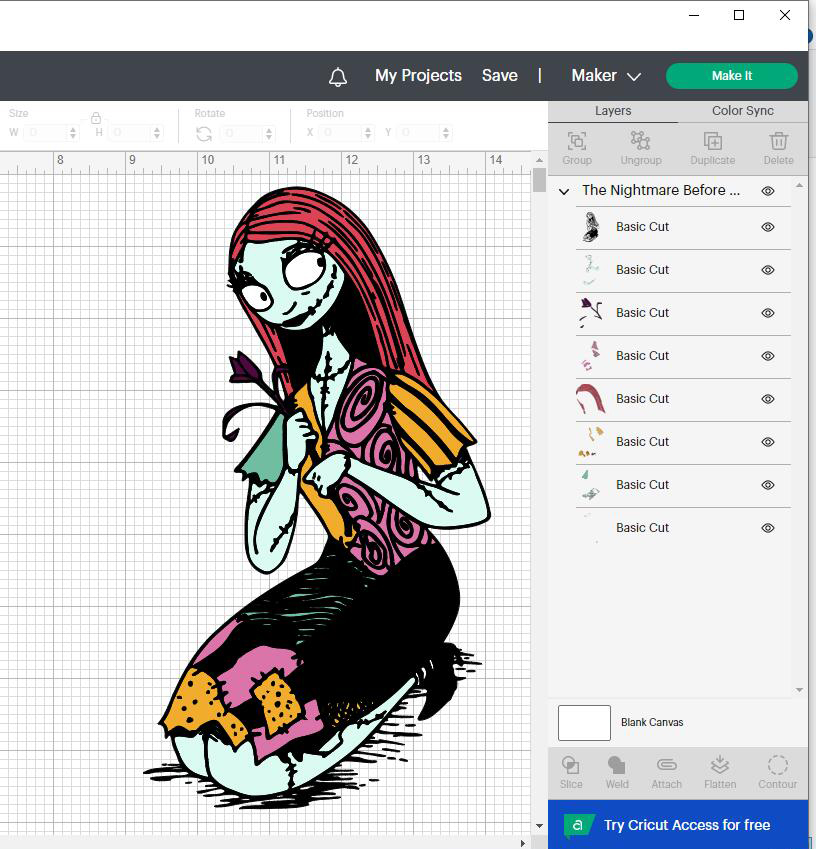The width and height of the screenshot is (816, 849).
Task: Hide the red hair Basic Cut layer
Action: pyautogui.click(x=768, y=399)
